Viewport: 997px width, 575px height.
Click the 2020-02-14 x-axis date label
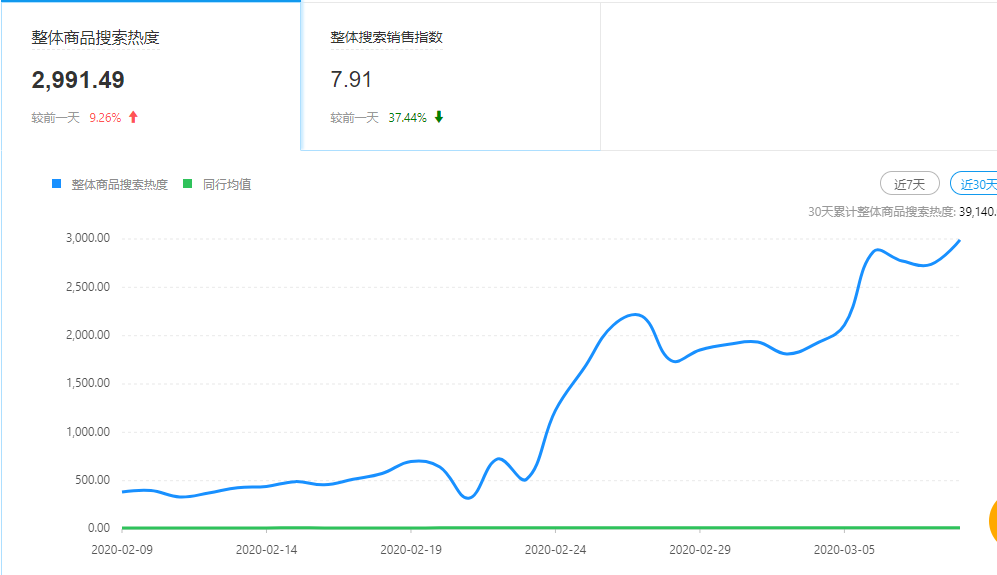(x=266, y=550)
